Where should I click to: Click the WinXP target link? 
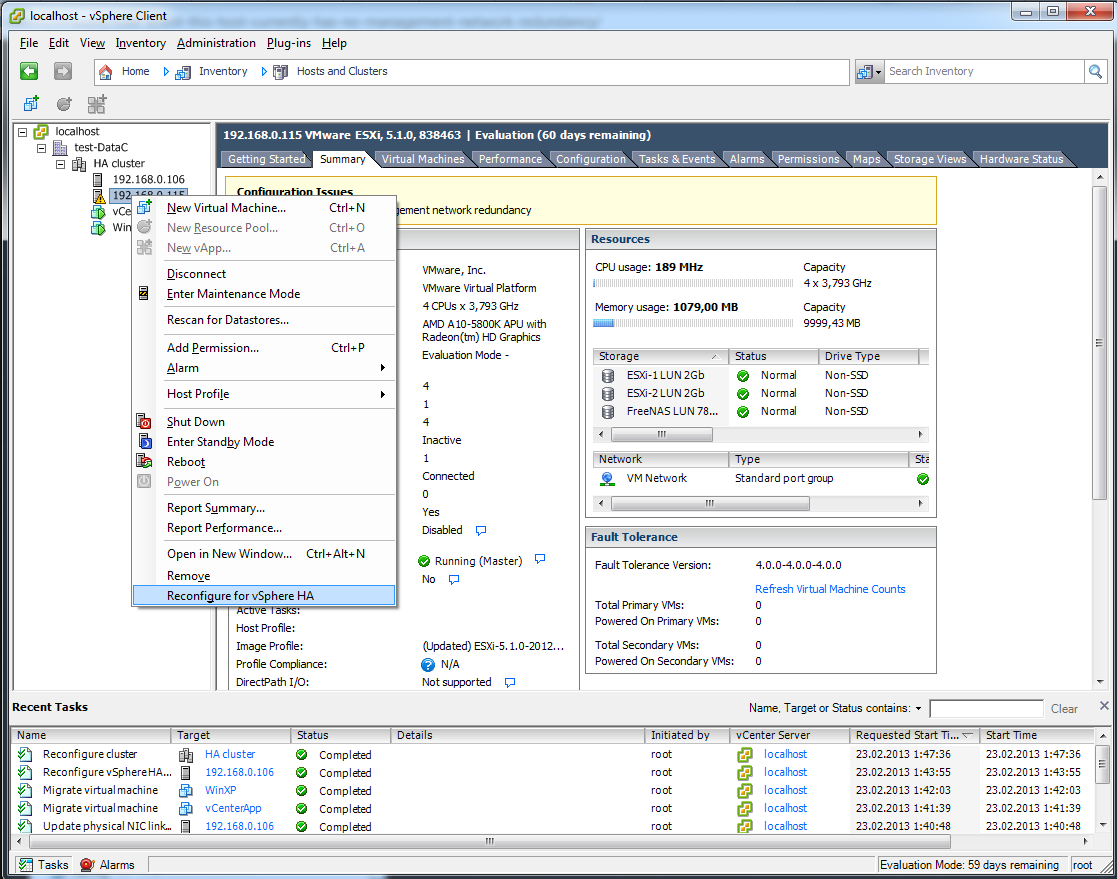point(220,791)
